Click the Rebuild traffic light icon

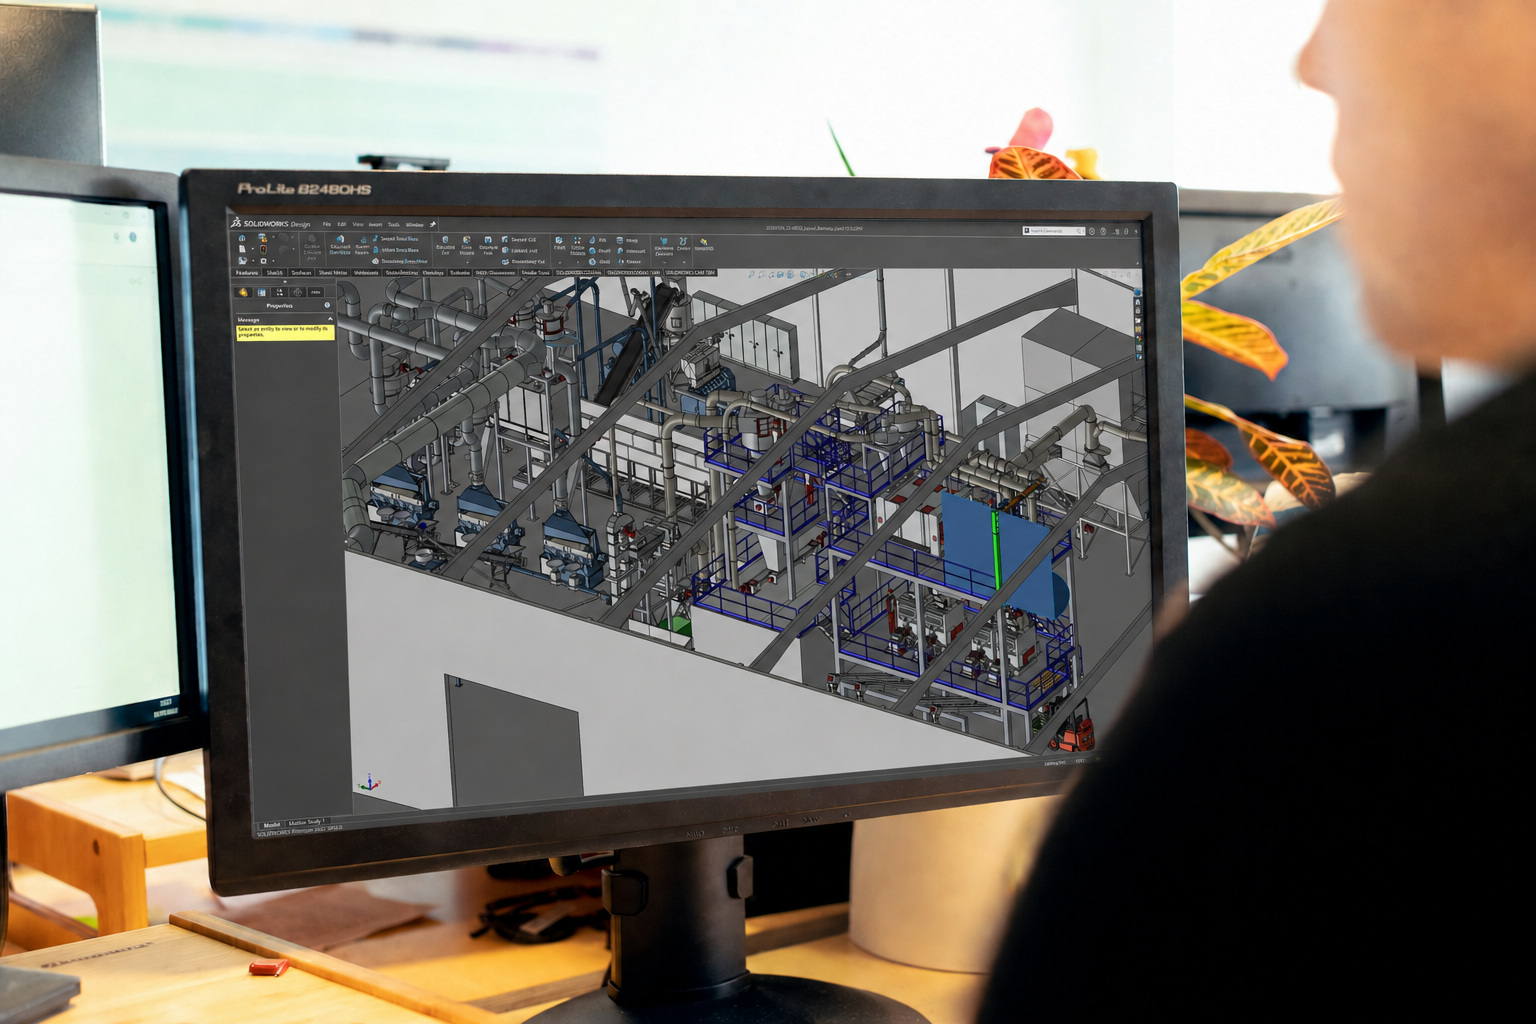tap(263, 249)
